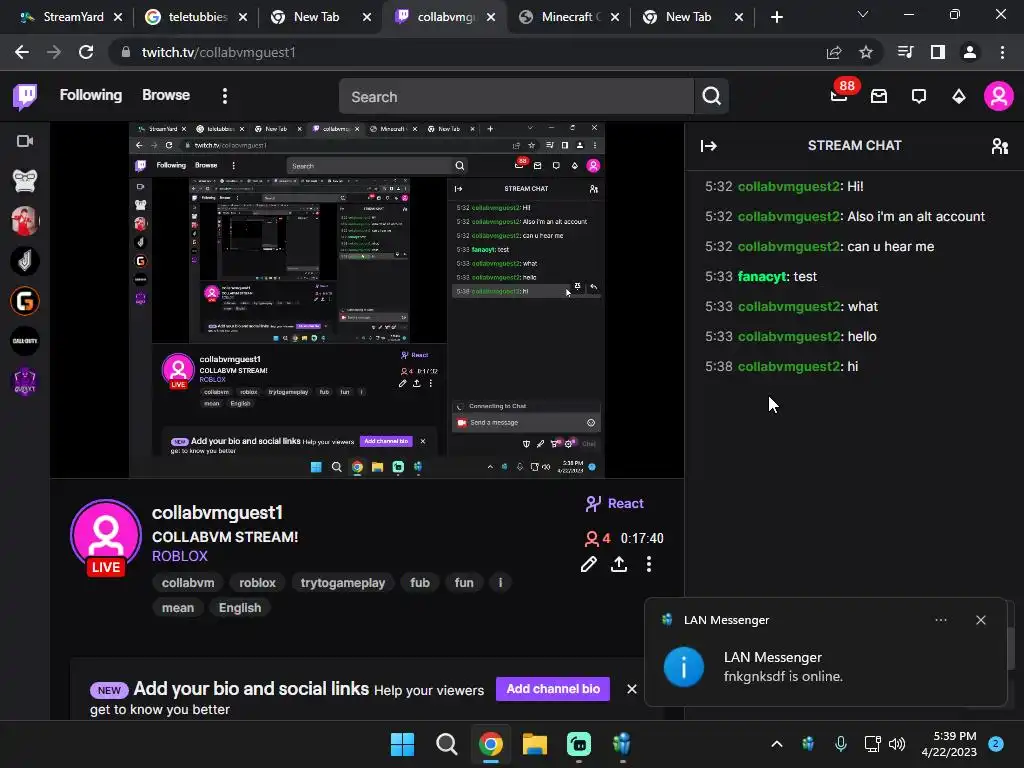
Task: Open the Get Bits diamond icon
Action: [x=959, y=97]
